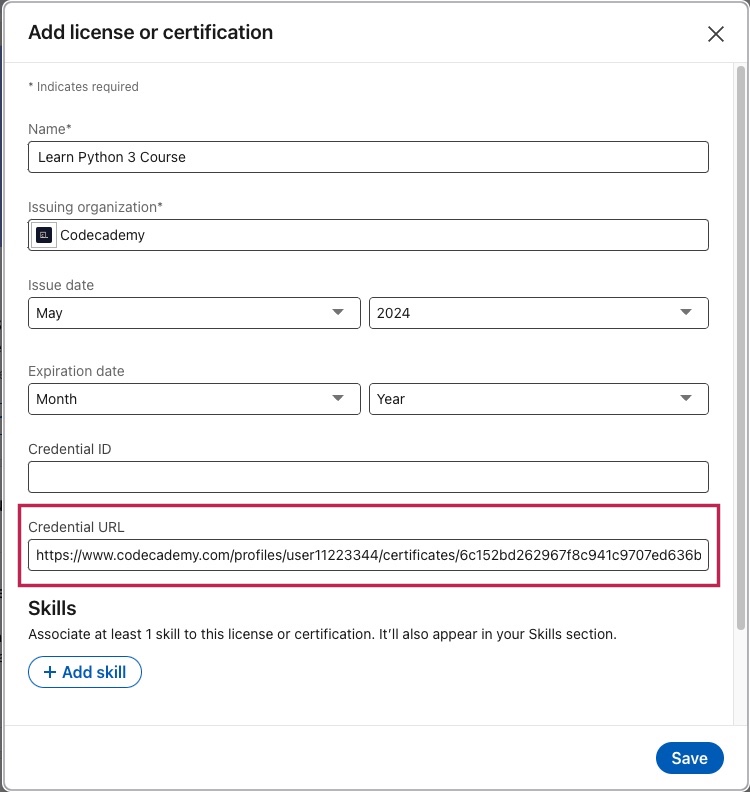The width and height of the screenshot is (750, 792).
Task: Click the Name* field label
Action: [x=49, y=129]
